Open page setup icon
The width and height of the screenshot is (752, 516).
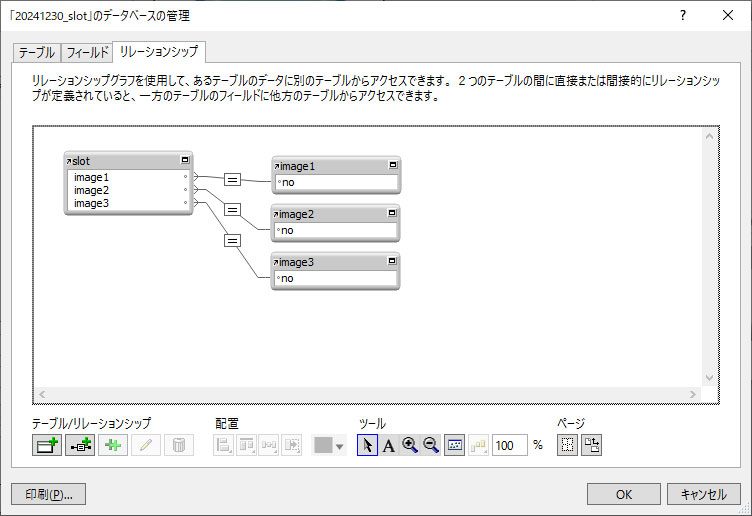591,445
